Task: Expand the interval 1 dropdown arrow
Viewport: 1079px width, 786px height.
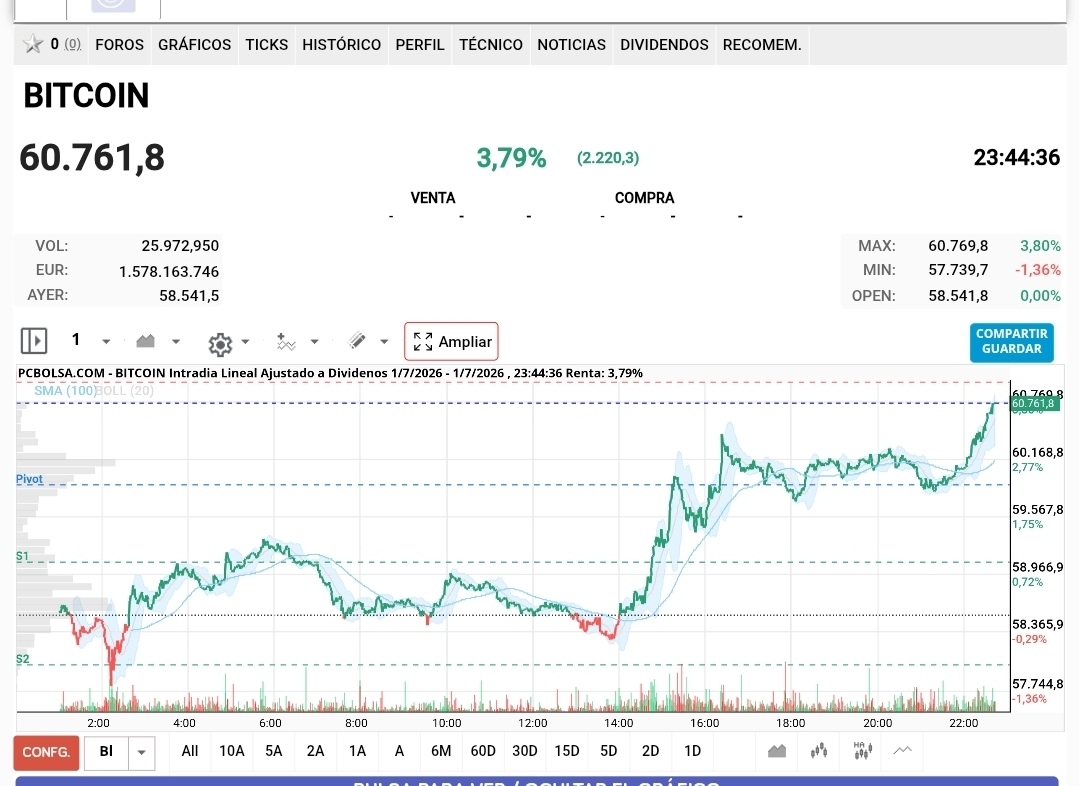Action: point(106,341)
